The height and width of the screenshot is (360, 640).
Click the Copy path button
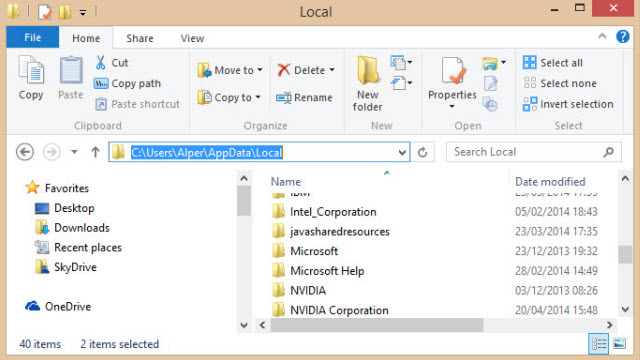[x=128, y=84]
